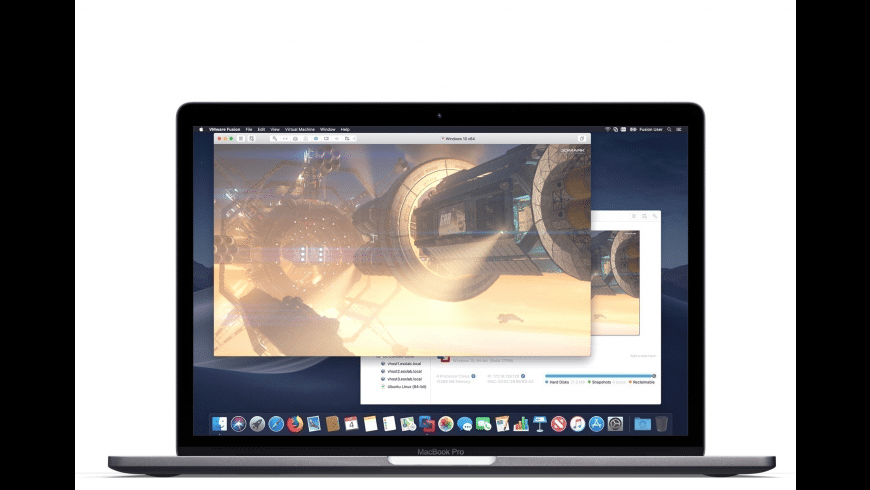Open the View menu
The height and width of the screenshot is (490, 870).
click(275, 129)
